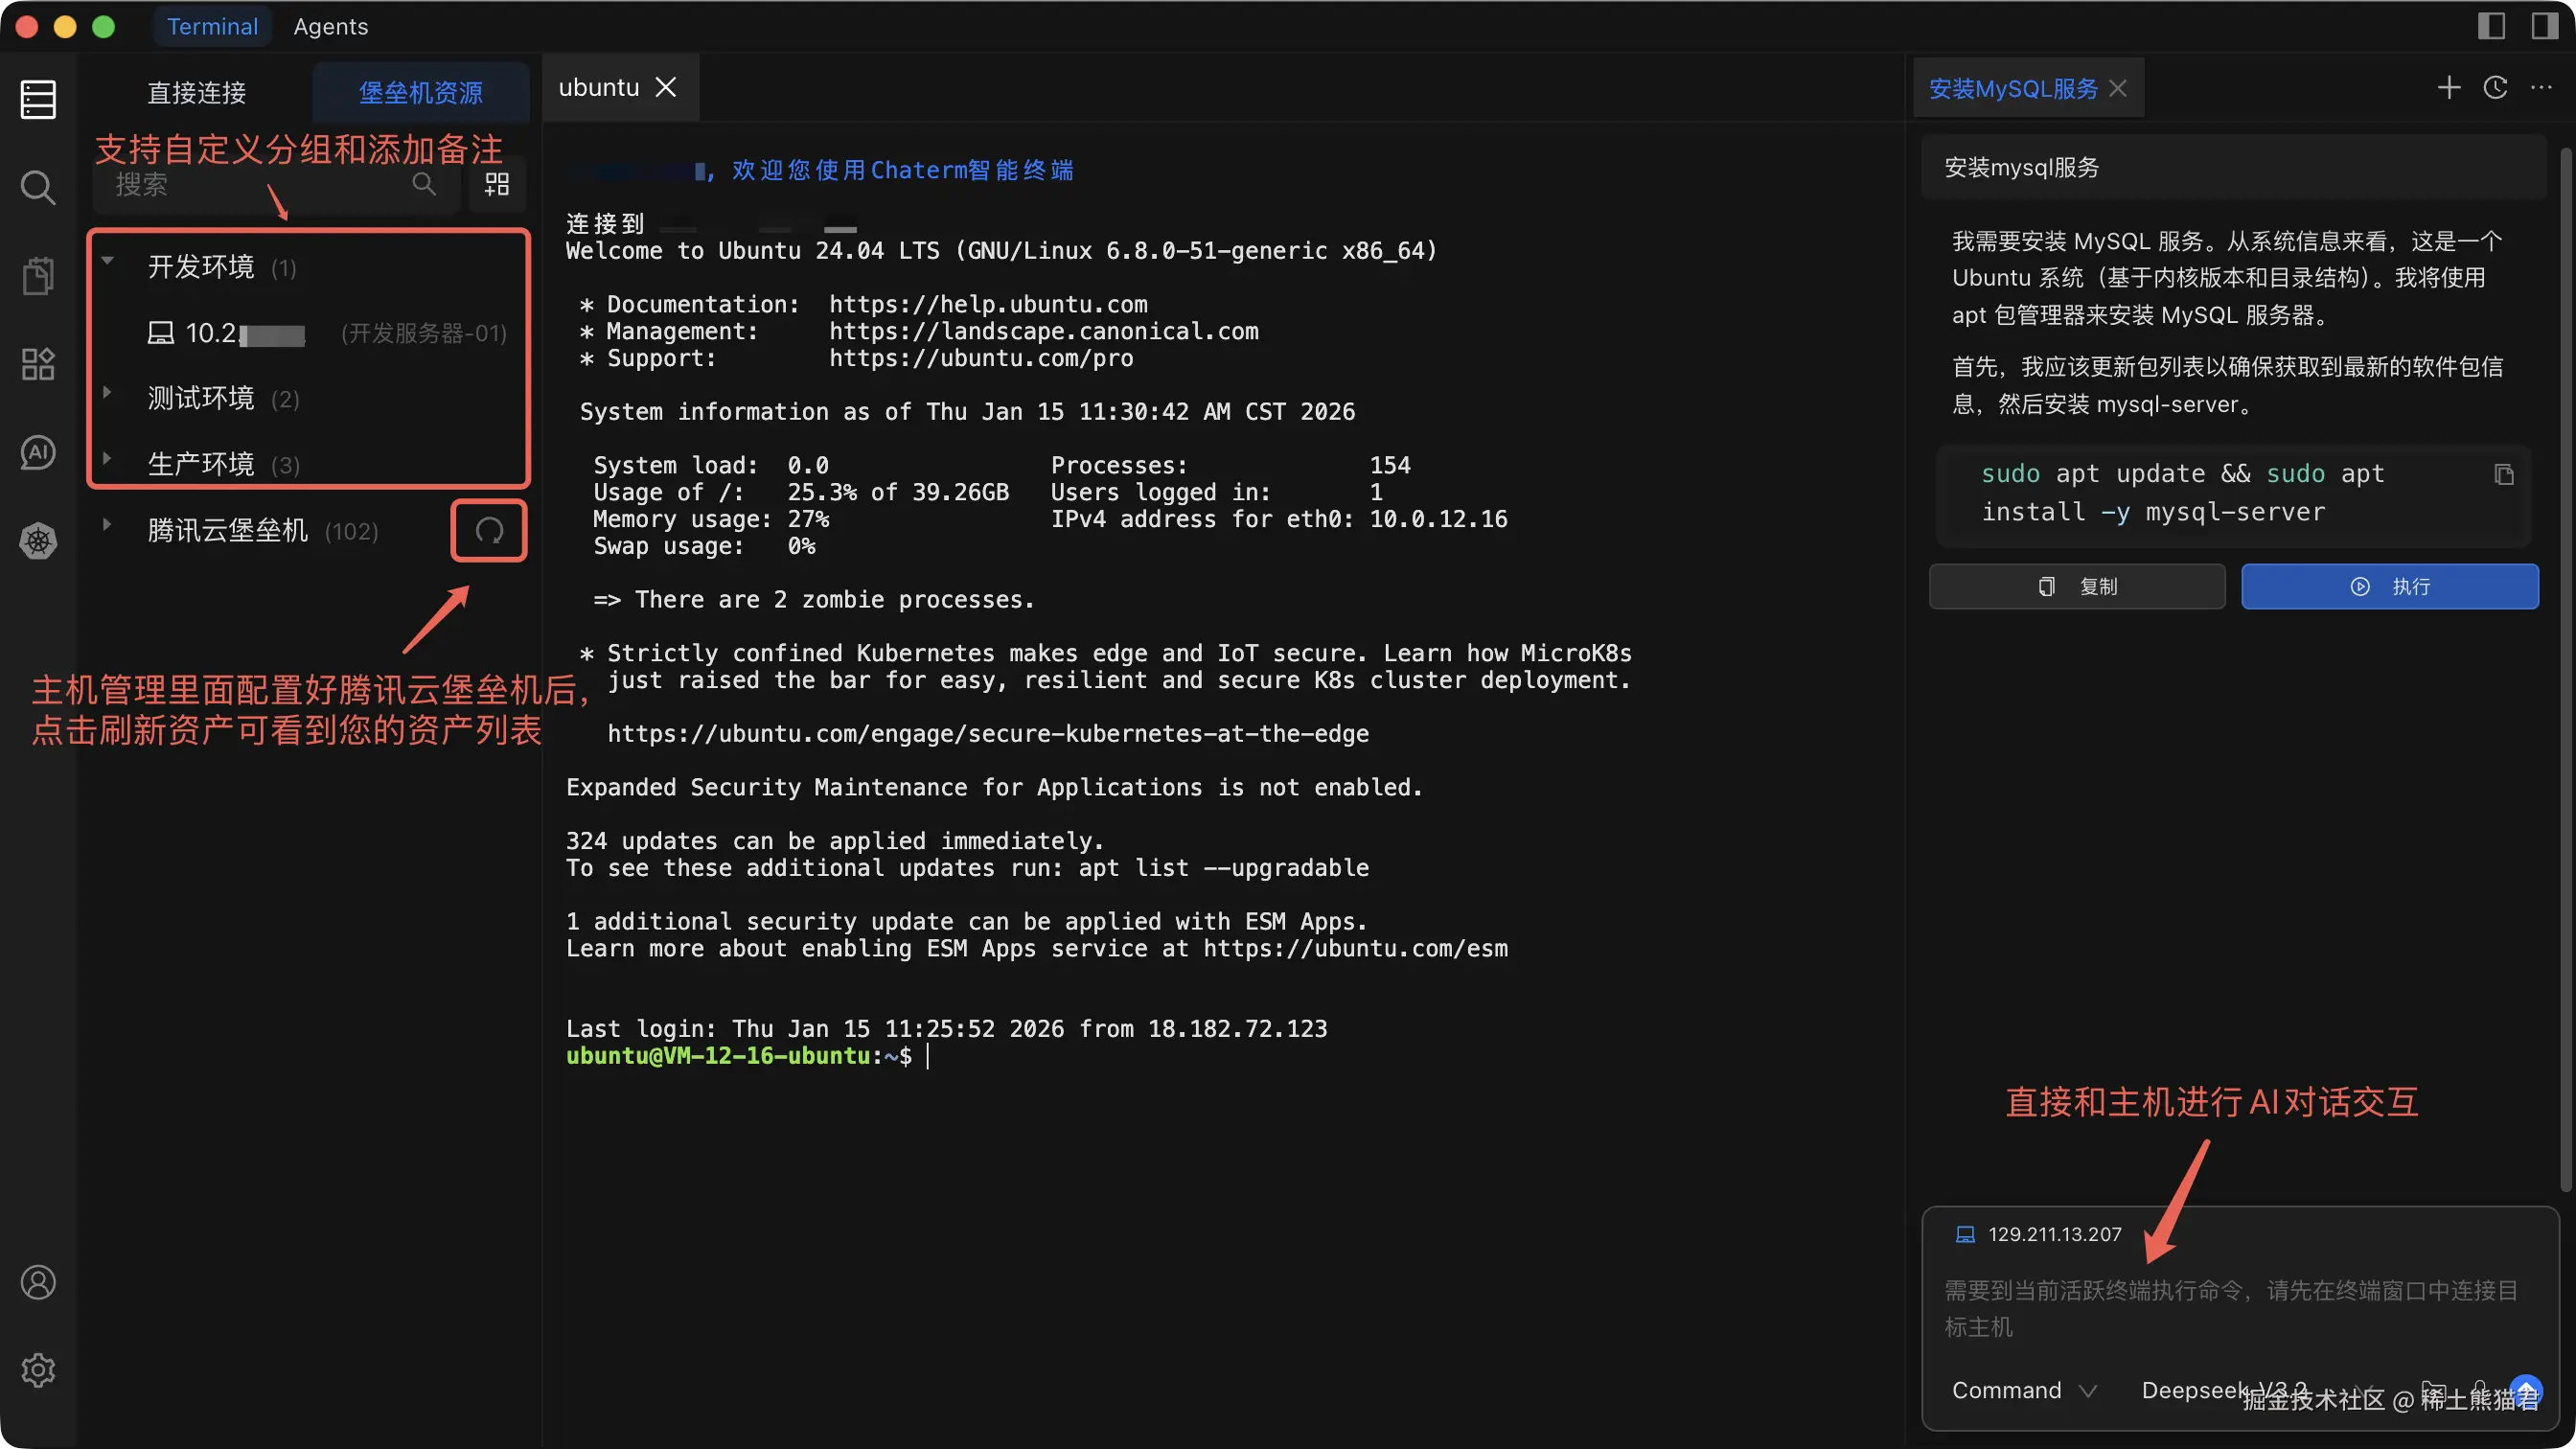Switch to the 直接连接 tab
Image resolution: width=2576 pixels, height=1449 pixels.
coord(197,93)
